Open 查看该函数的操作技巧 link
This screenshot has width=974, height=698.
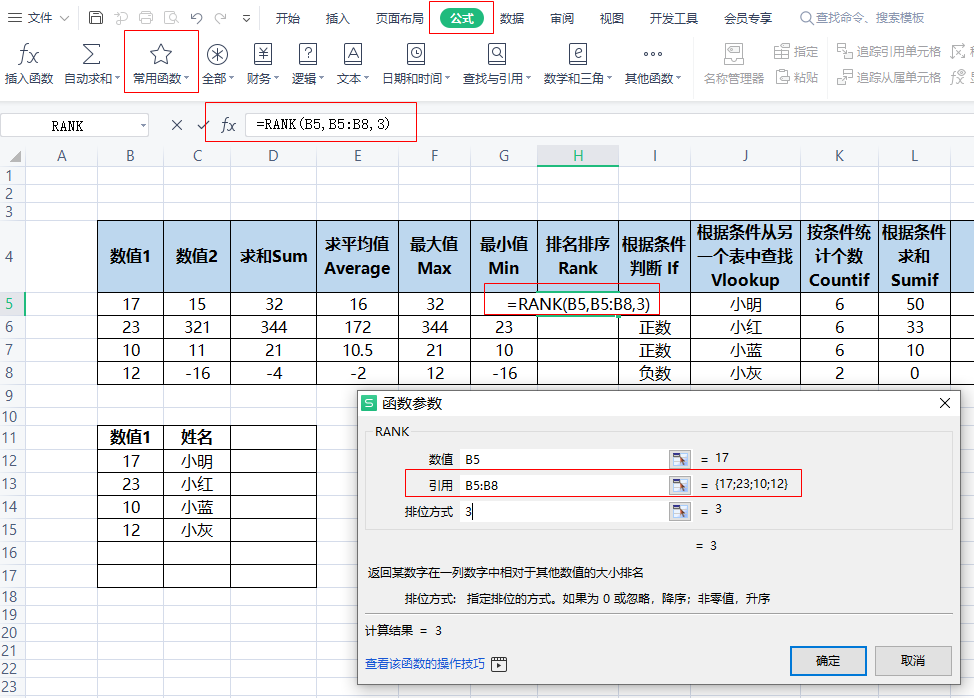(x=425, y=664)
